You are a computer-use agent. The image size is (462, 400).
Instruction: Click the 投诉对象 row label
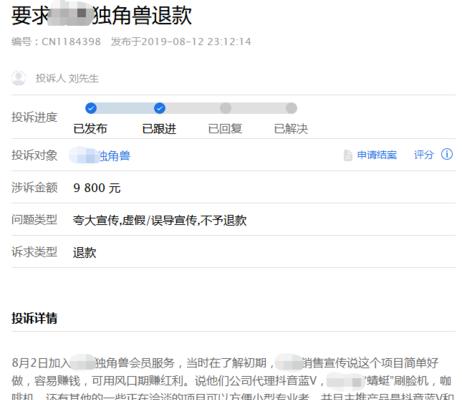34,155
